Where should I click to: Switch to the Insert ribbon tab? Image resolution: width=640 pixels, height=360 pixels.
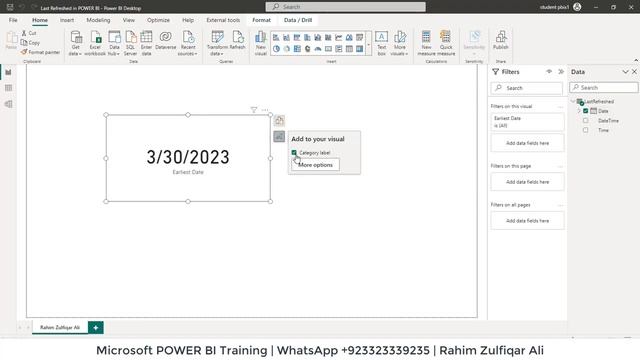[67, 20]
